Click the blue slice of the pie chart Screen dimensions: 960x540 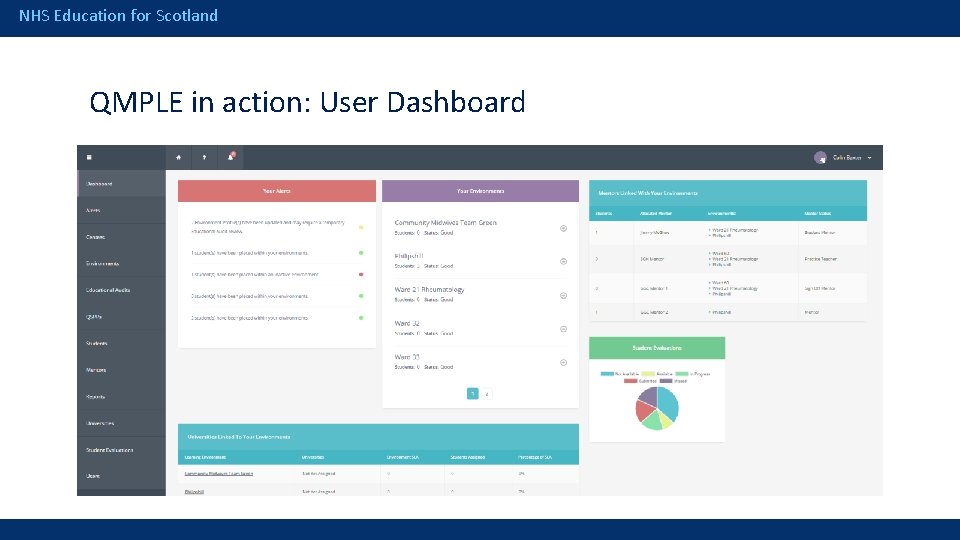coord(668,403)
